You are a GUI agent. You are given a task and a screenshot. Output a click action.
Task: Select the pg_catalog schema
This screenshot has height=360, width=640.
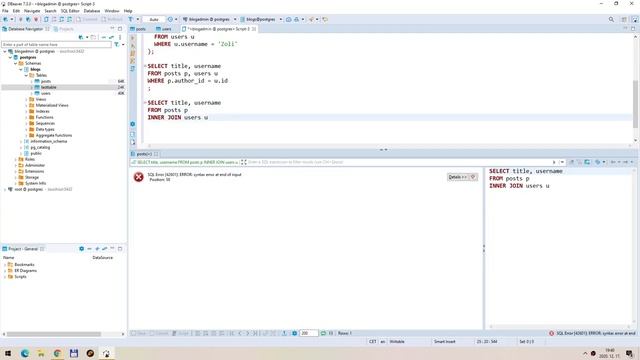(x=40, y=147)
